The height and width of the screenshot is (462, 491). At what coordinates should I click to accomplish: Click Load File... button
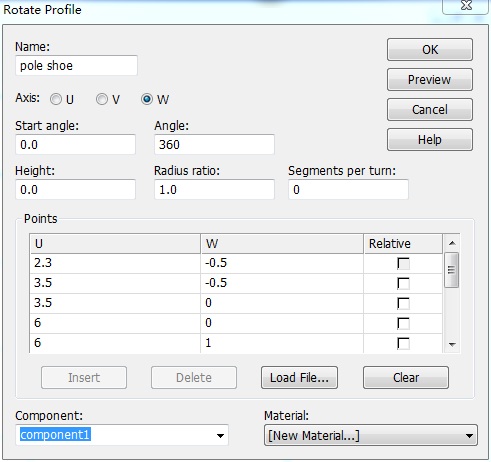(299, 378)
